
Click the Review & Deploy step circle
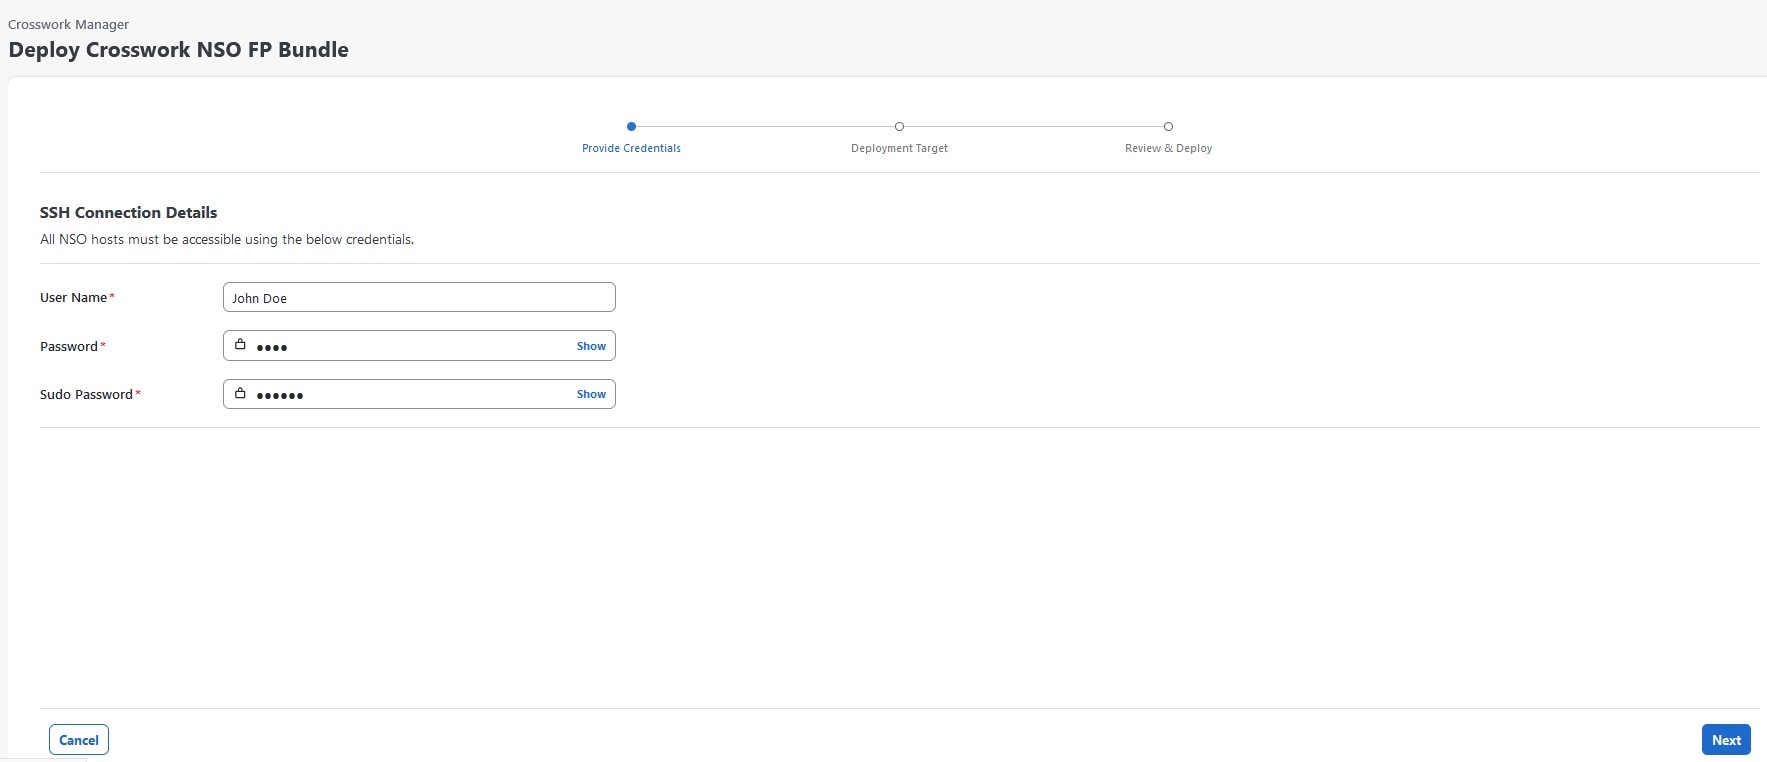(1168, 126)
